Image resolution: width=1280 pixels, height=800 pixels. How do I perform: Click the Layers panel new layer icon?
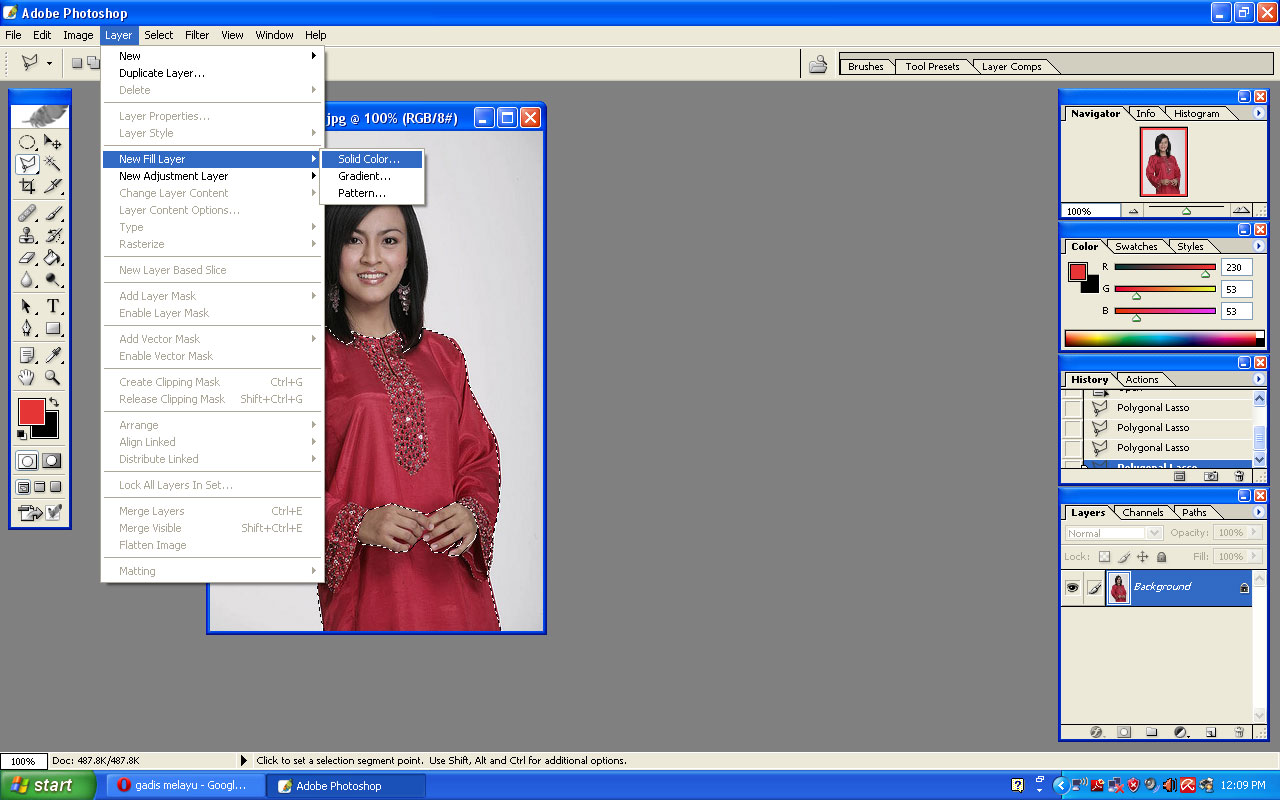coord(1211,732)
